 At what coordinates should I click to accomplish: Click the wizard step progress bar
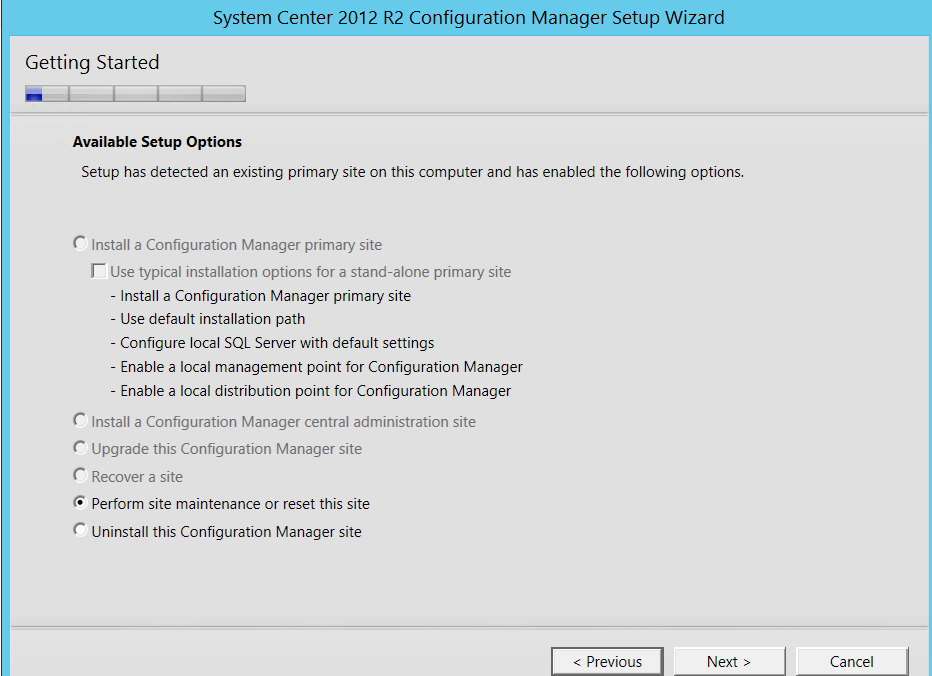click(136, 93)
